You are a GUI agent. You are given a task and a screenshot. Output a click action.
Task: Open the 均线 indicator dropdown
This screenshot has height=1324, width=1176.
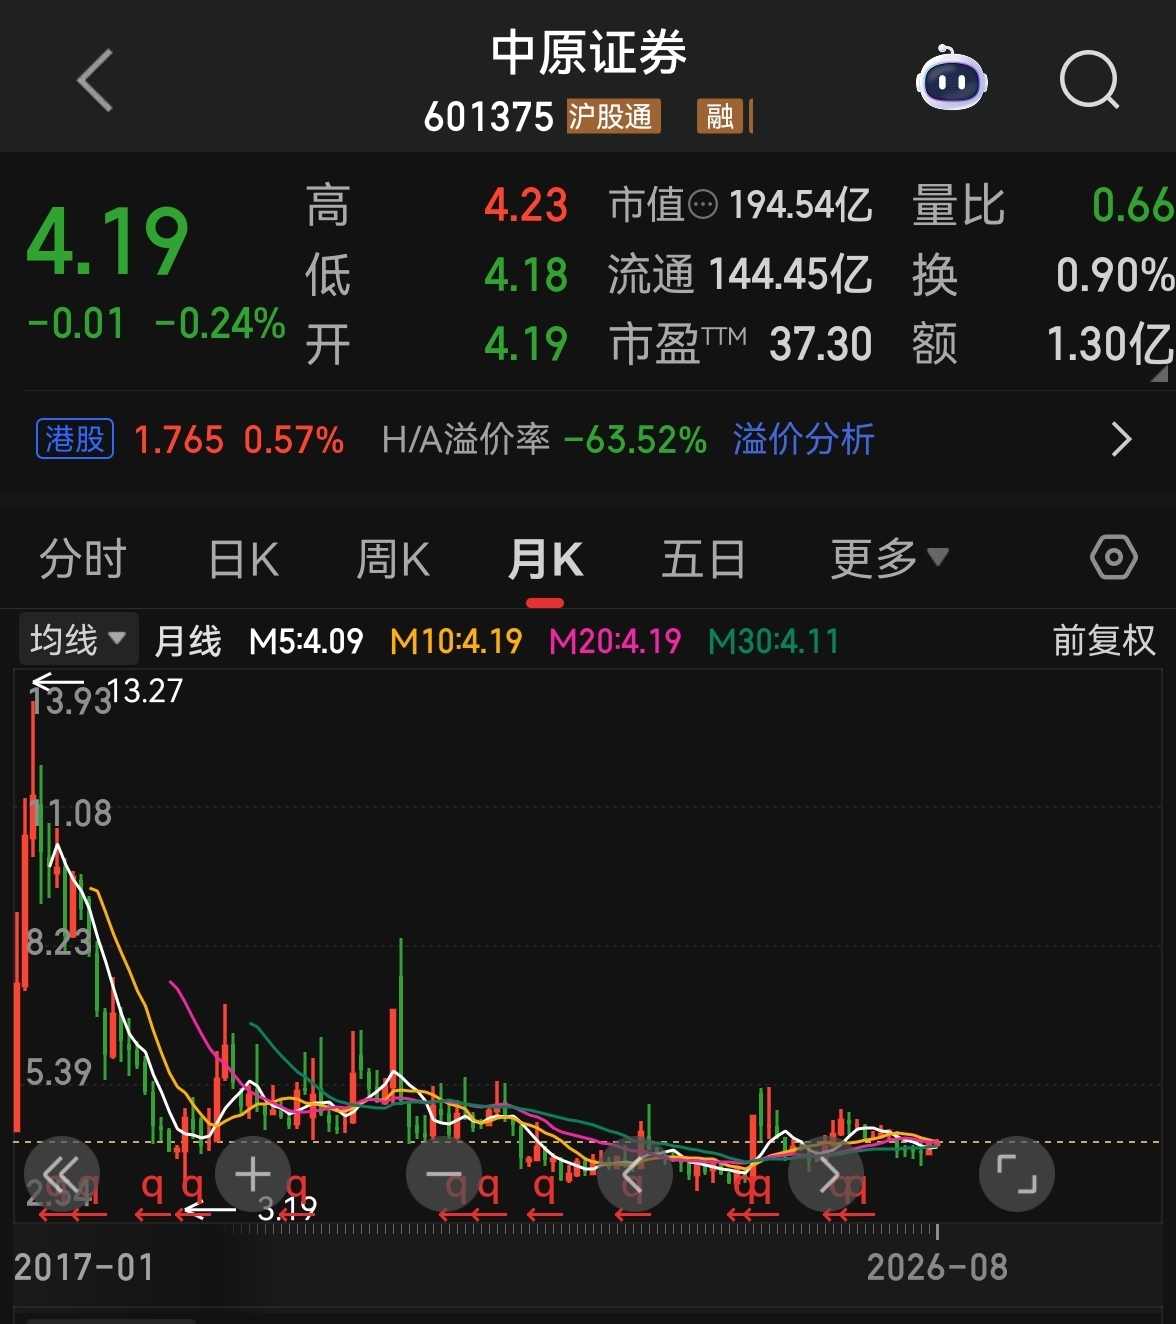point(77,639)
